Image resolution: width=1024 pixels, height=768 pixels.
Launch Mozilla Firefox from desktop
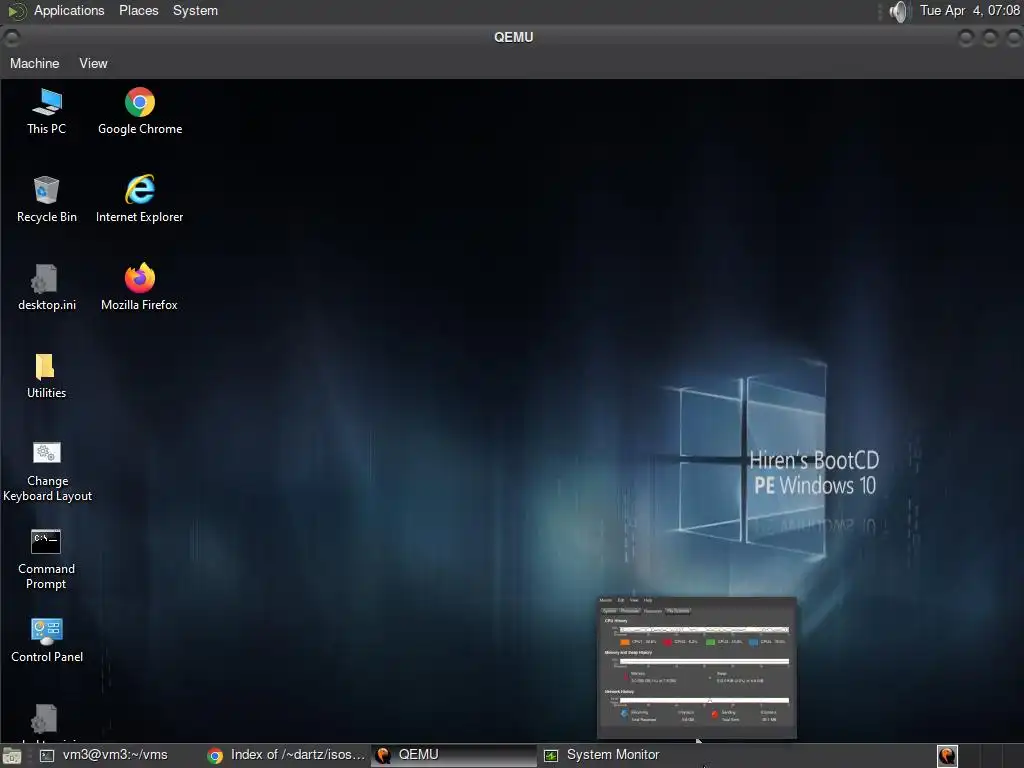[139, 287]
